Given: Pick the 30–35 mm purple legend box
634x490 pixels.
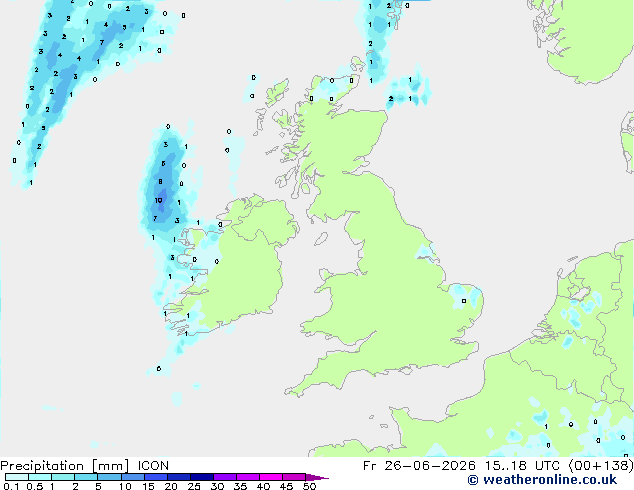Looking at the screenshot, I should pyautogui.click(x=225, y=477).
